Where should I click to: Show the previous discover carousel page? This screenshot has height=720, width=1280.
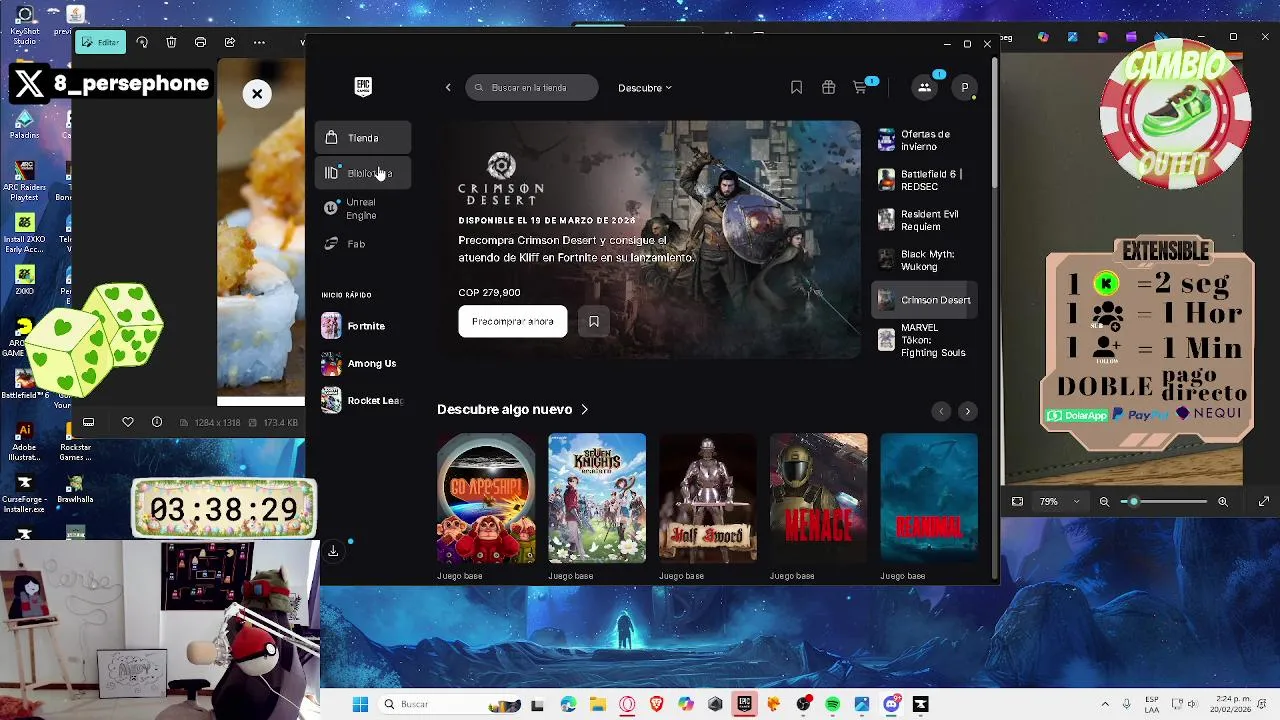coord(940,411)
